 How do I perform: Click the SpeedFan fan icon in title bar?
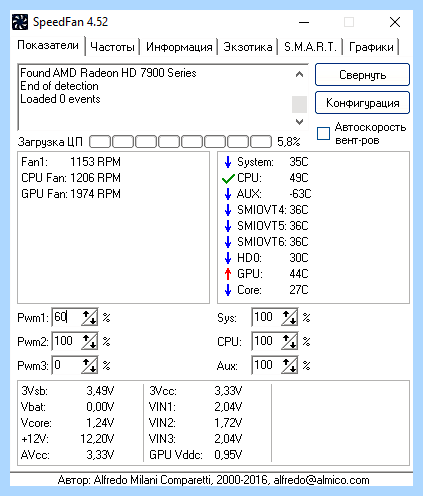(20, 22)
